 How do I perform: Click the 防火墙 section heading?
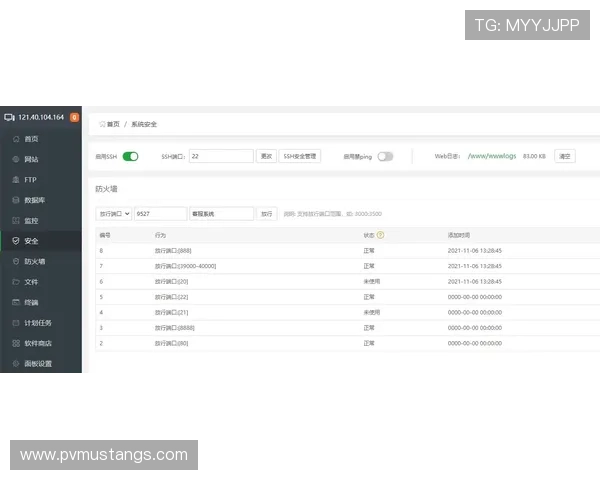(x=106, y=189)
